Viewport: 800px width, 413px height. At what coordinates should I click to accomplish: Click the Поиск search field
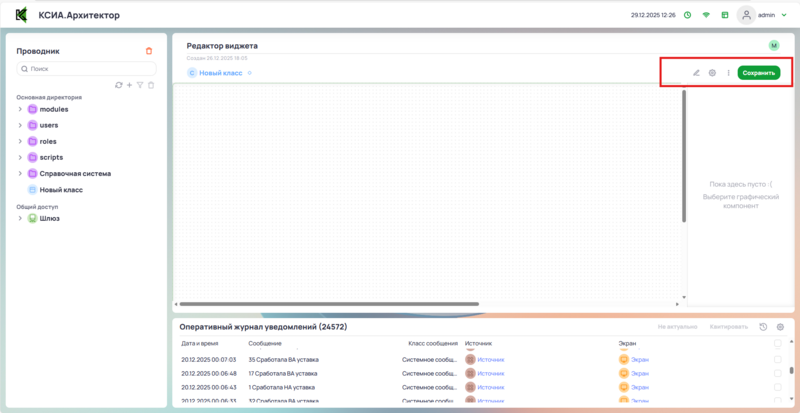tap(87, 69)
